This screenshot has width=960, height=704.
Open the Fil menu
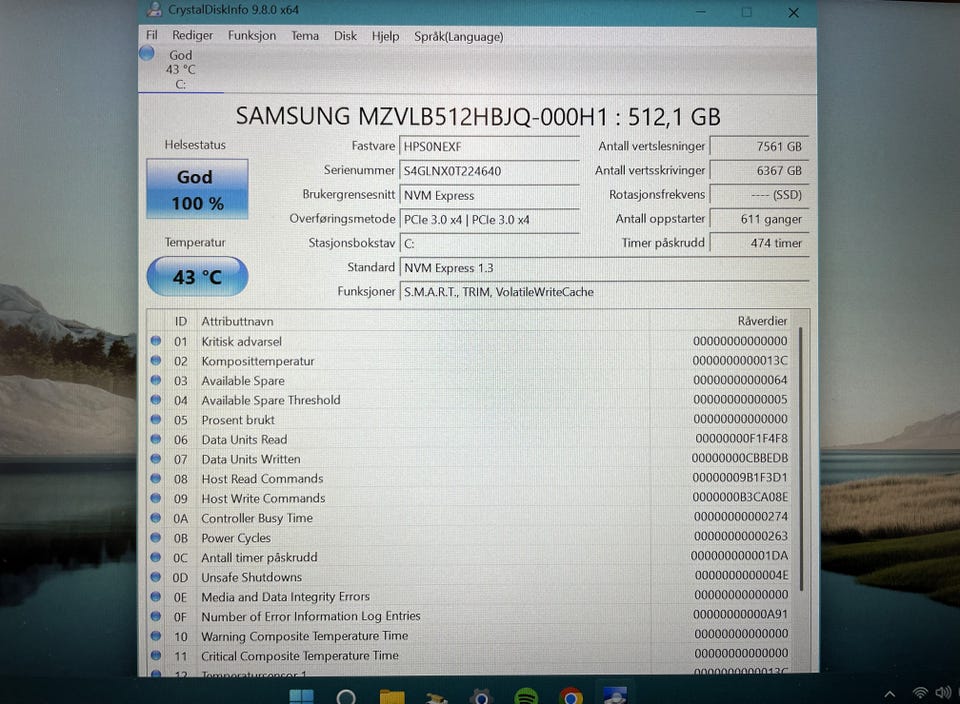(x=151, y=35)
